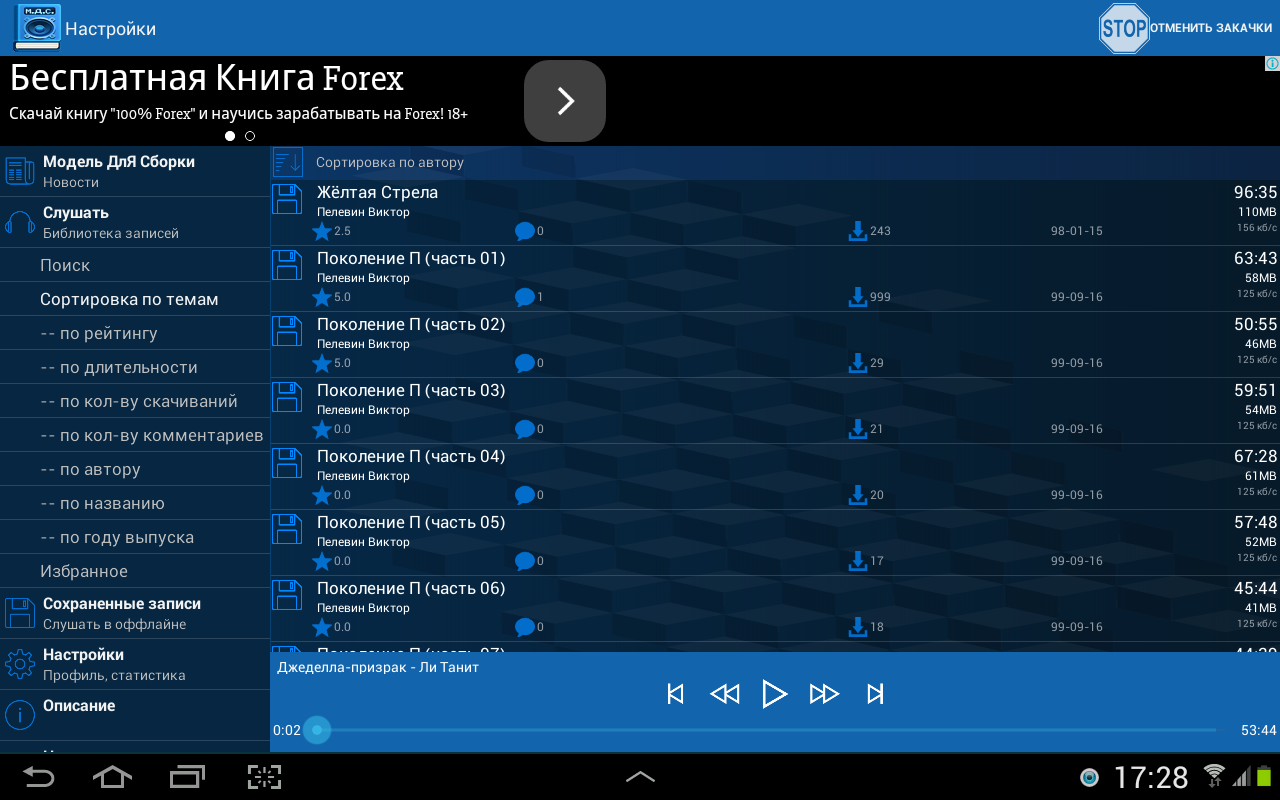Sort by кол-ву скачиваний
Image resolution: width=1280 pixels, height=800 pixels.
[135, 401]
